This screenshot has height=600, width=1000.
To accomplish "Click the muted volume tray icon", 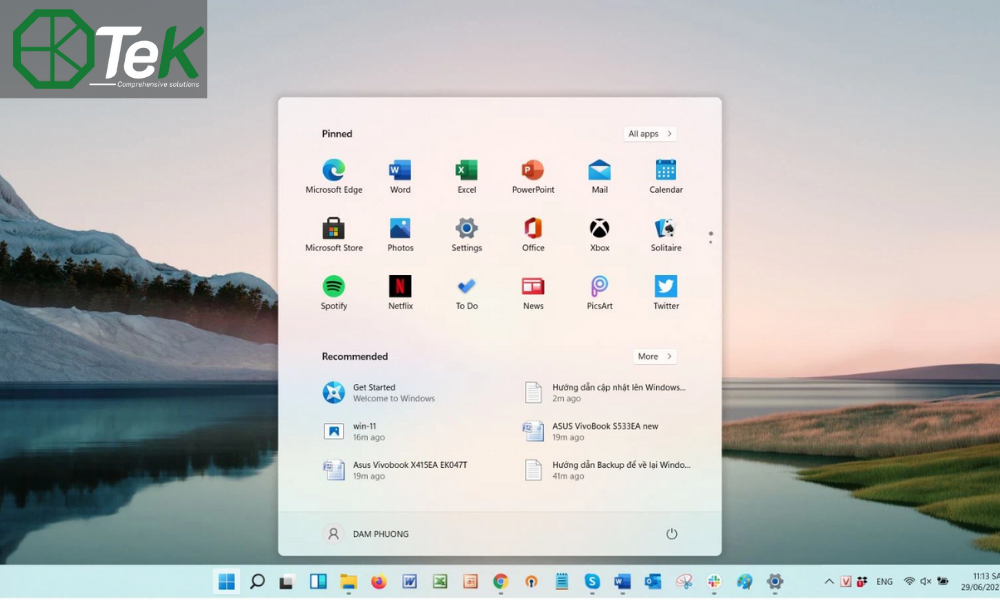I will point(925,581).
